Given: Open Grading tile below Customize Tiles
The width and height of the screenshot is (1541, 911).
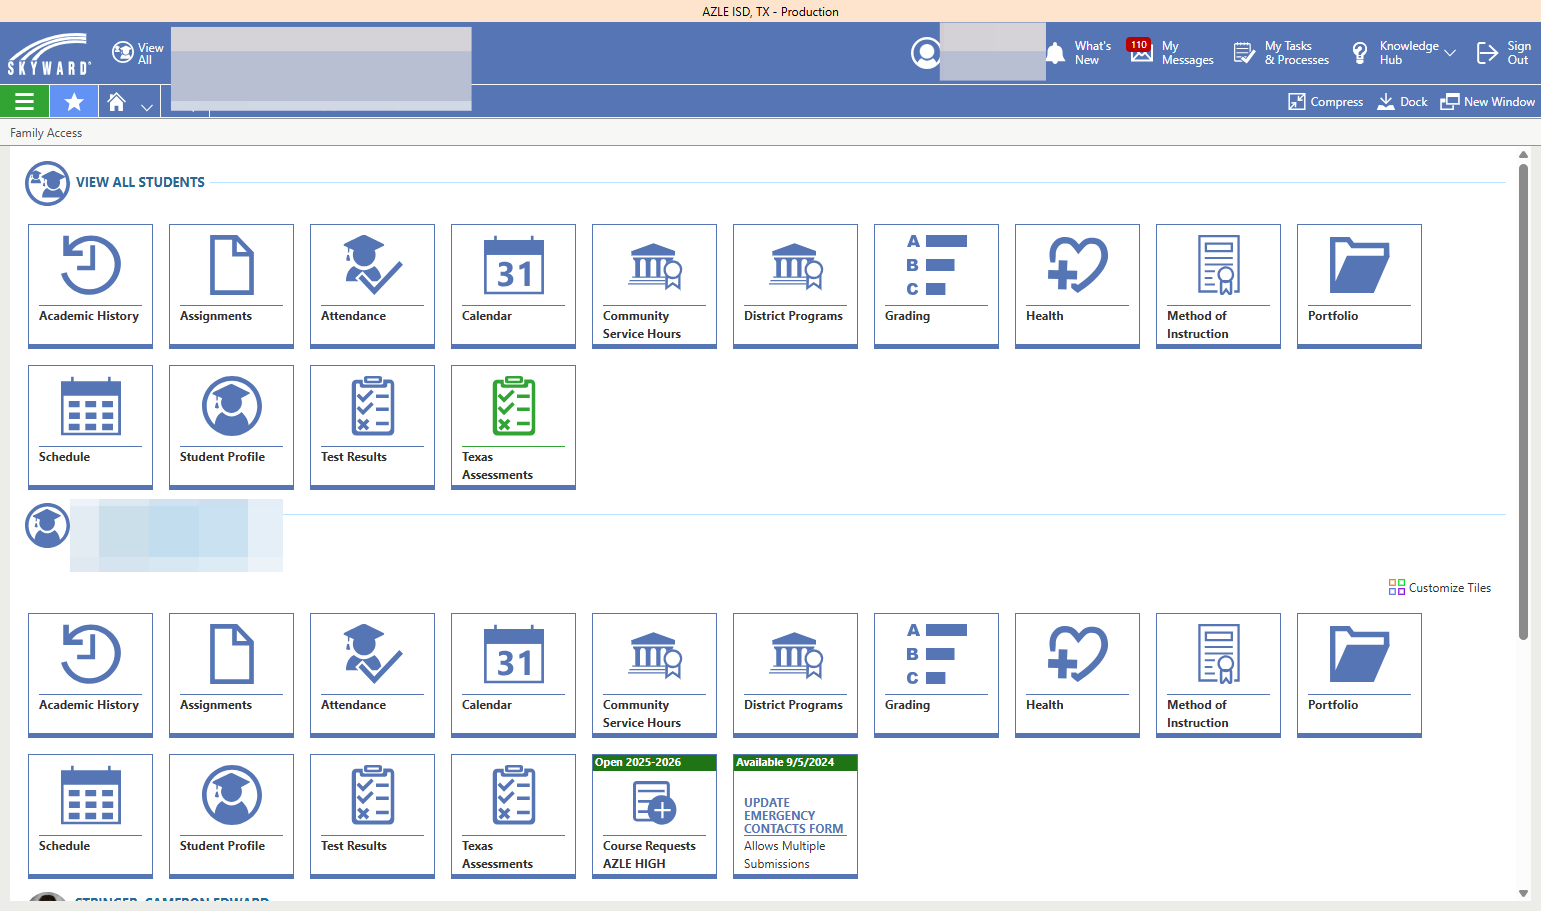Looking at the screenshot, I should (x=936, y=675).
